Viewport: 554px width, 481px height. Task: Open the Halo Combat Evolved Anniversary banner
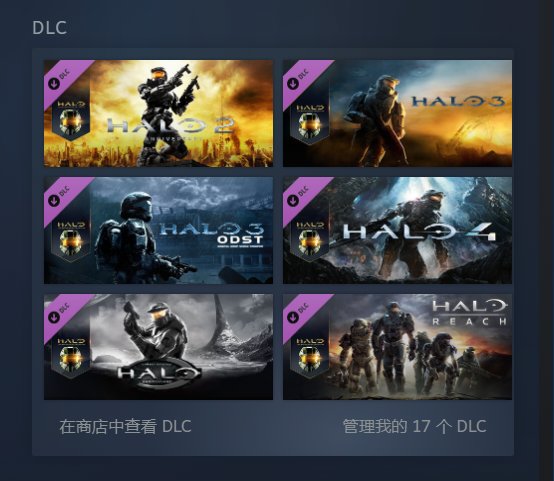coord(158,347)
